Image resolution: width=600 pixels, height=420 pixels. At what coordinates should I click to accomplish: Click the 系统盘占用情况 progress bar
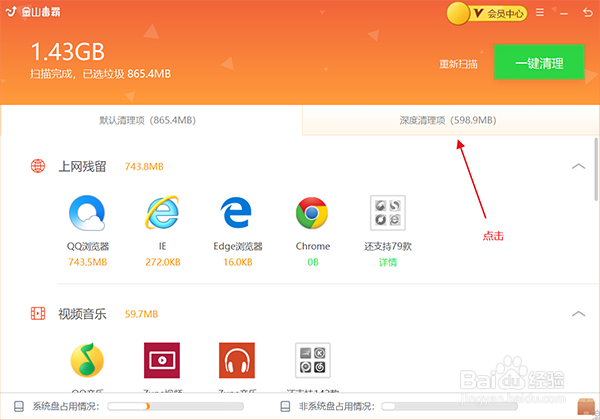point(176,406)
